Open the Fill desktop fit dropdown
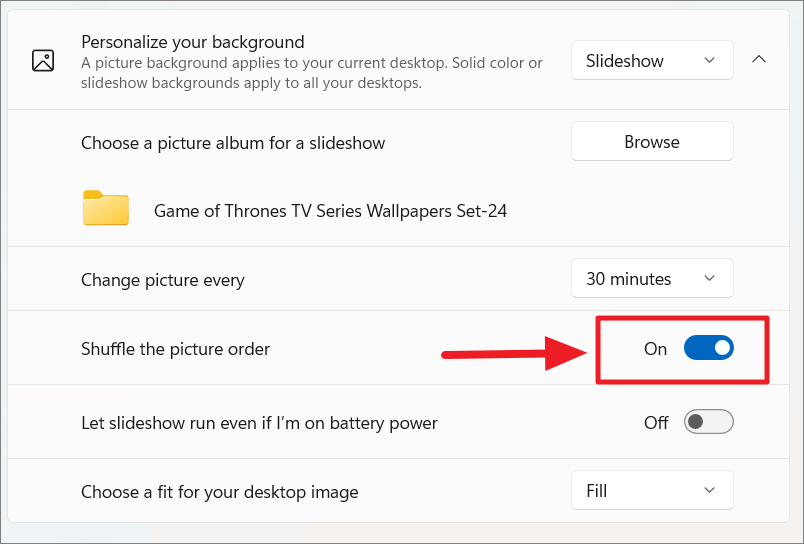Screen dimensions: 804x544 coord(652,490)
